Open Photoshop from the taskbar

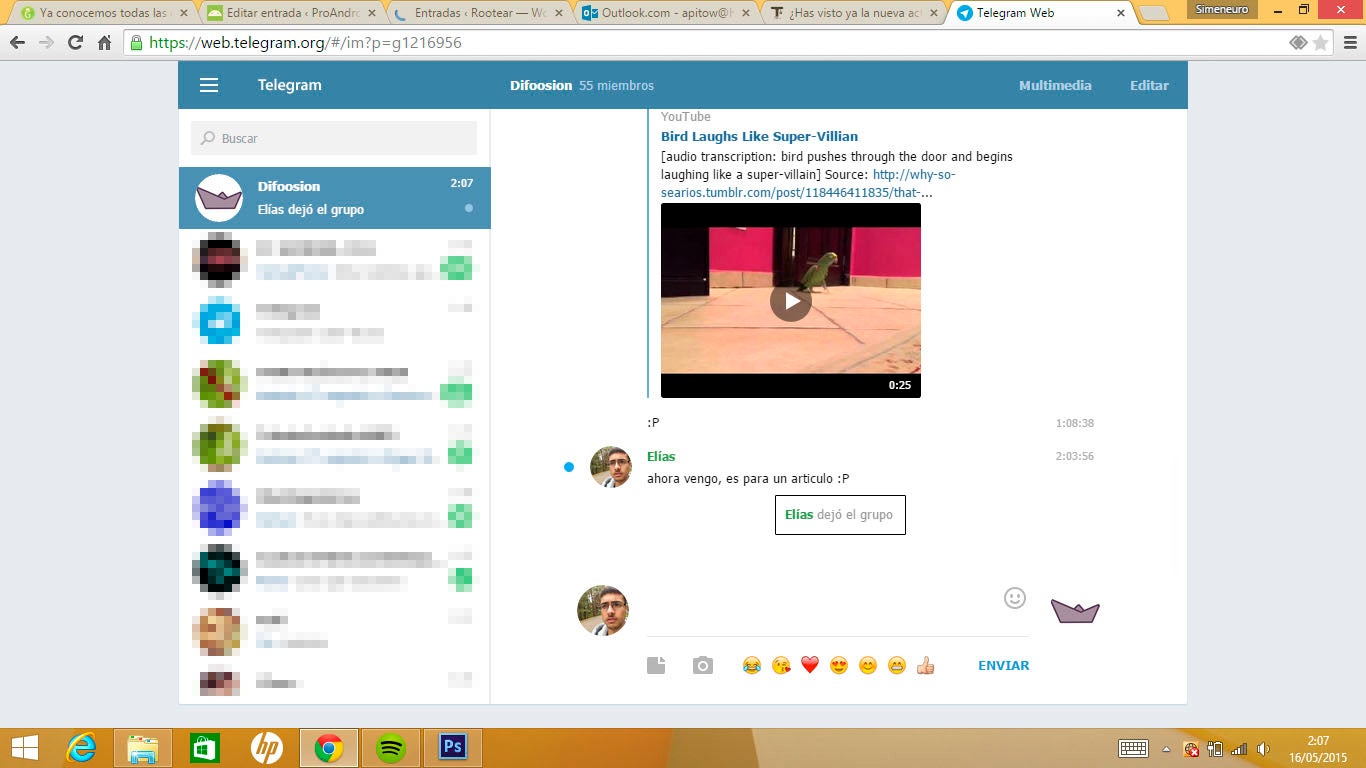point(453,748)
